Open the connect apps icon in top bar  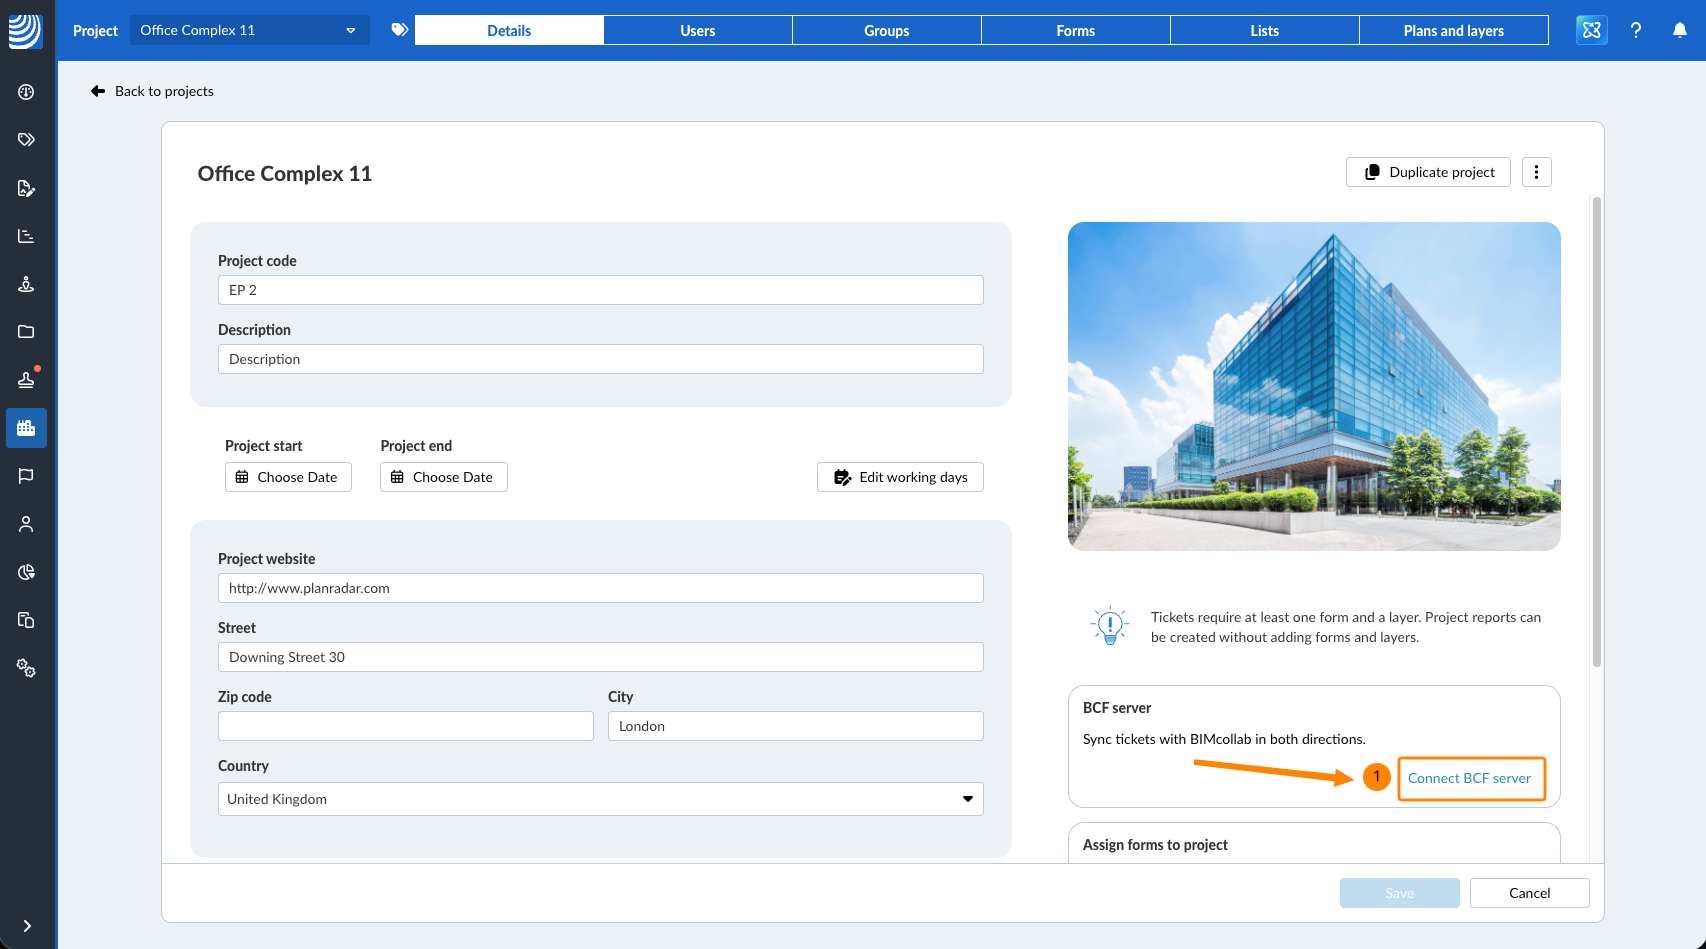pyautogui.click(x=1592, y=30)
